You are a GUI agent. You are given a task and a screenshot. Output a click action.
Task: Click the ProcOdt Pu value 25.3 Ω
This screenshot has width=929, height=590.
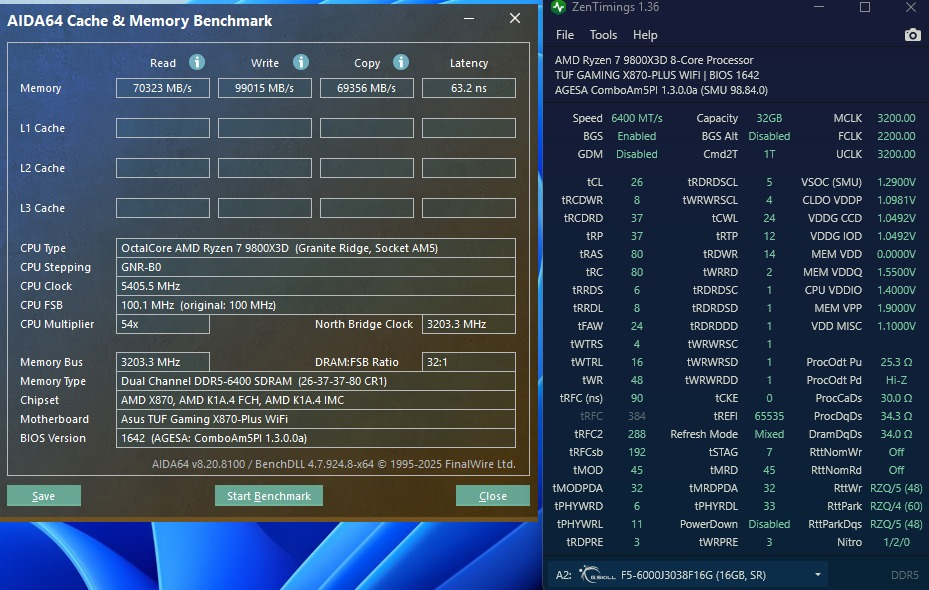click(896, 362)
